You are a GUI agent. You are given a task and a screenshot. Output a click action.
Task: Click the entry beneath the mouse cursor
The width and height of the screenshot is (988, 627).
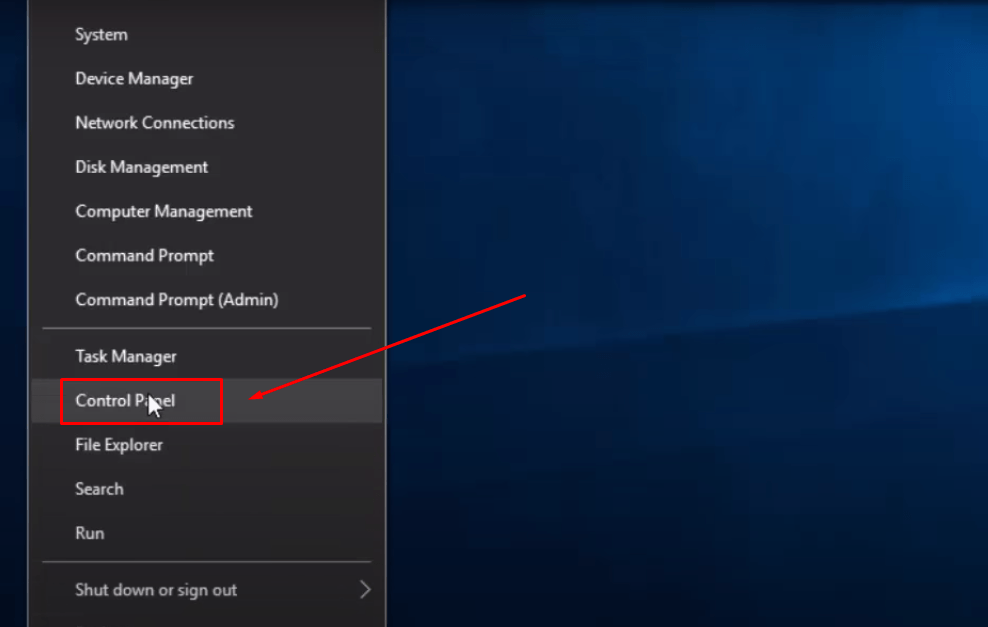207,401
